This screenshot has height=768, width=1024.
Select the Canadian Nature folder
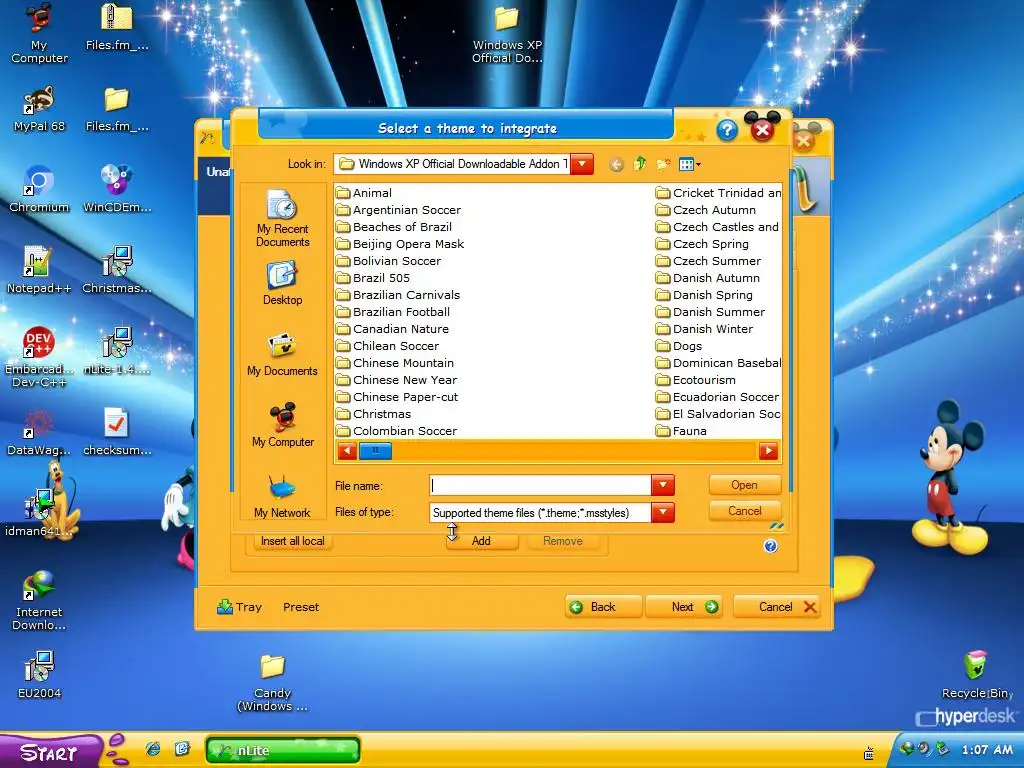point(392,328)
